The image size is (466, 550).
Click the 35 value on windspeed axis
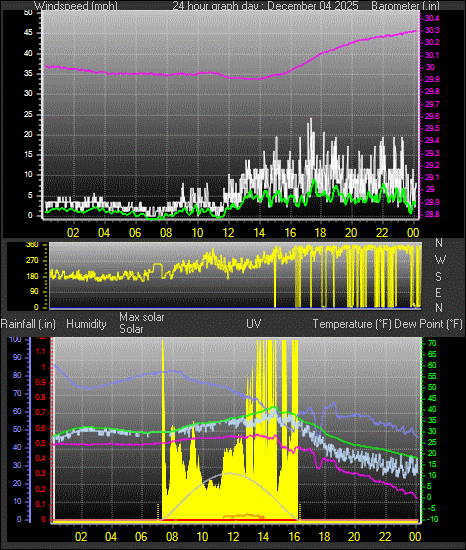click(x=28, y=74)
